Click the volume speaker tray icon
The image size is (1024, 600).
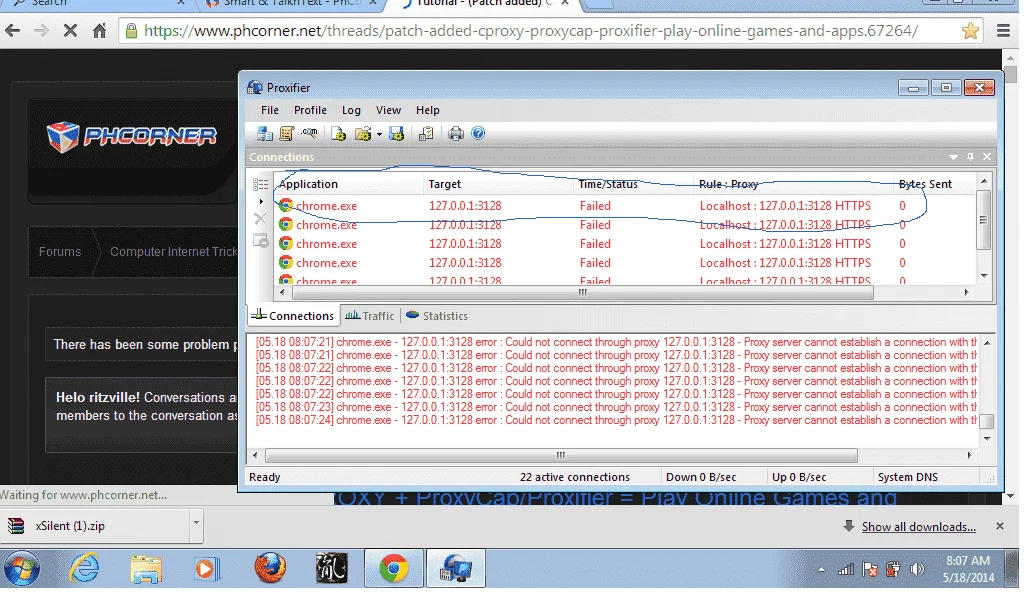(x=918, y=570)
